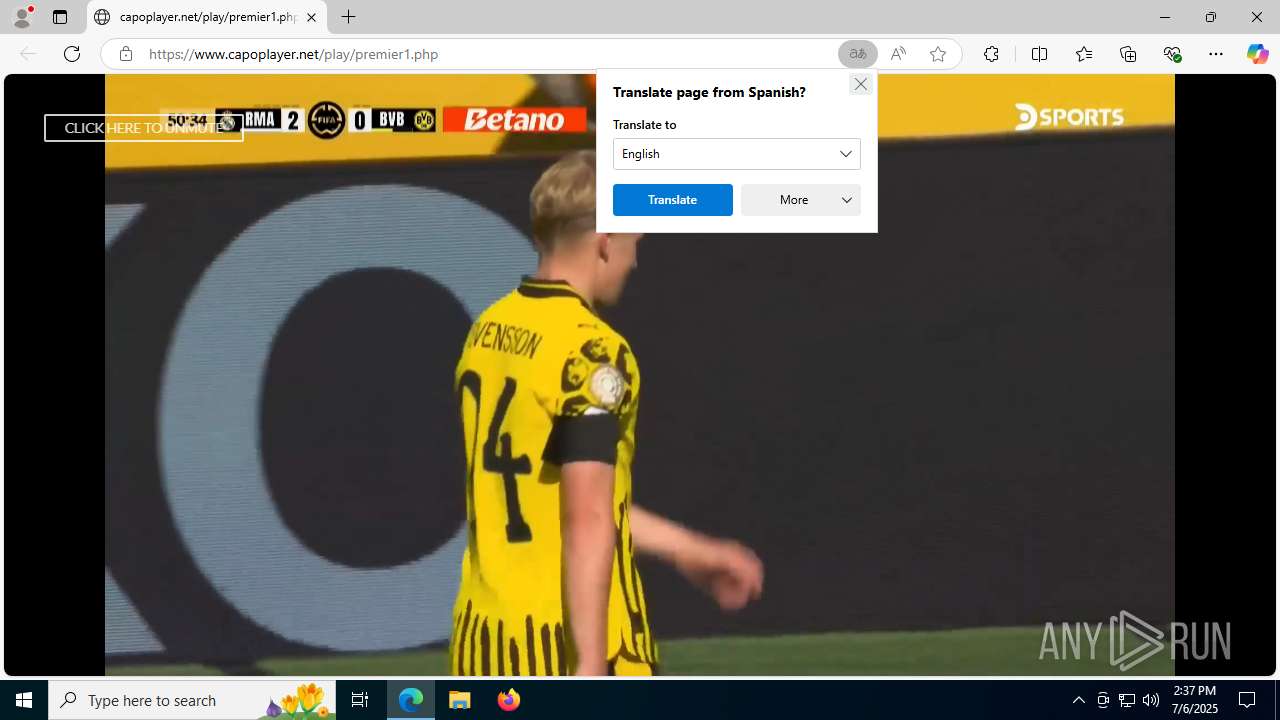
Task: View site information lock icon
Action: [125, 54]
